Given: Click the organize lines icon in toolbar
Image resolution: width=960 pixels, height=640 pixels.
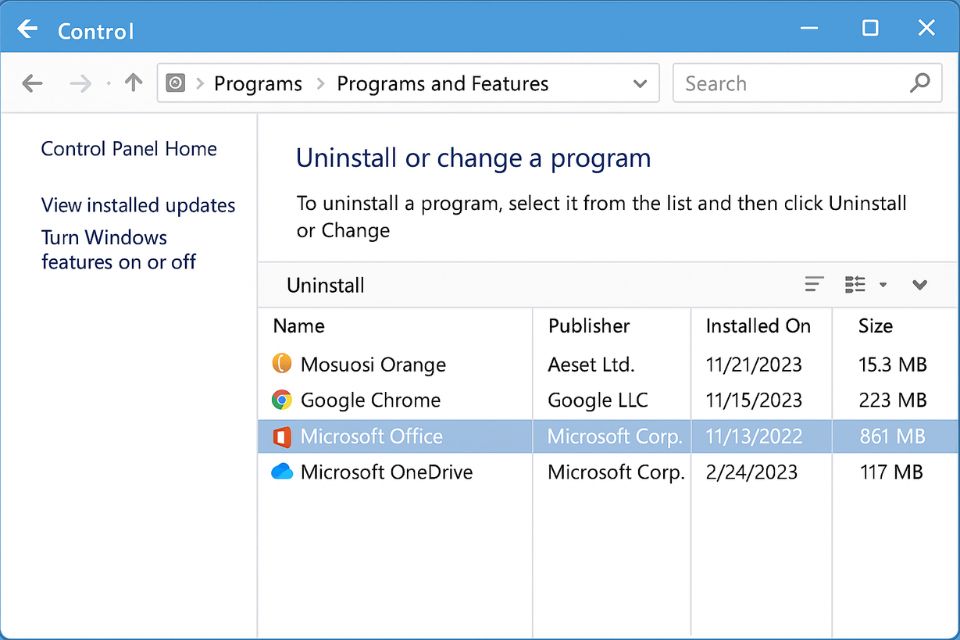Looking at the screenshot, I should pyautogui.click(x=815, y=285).
